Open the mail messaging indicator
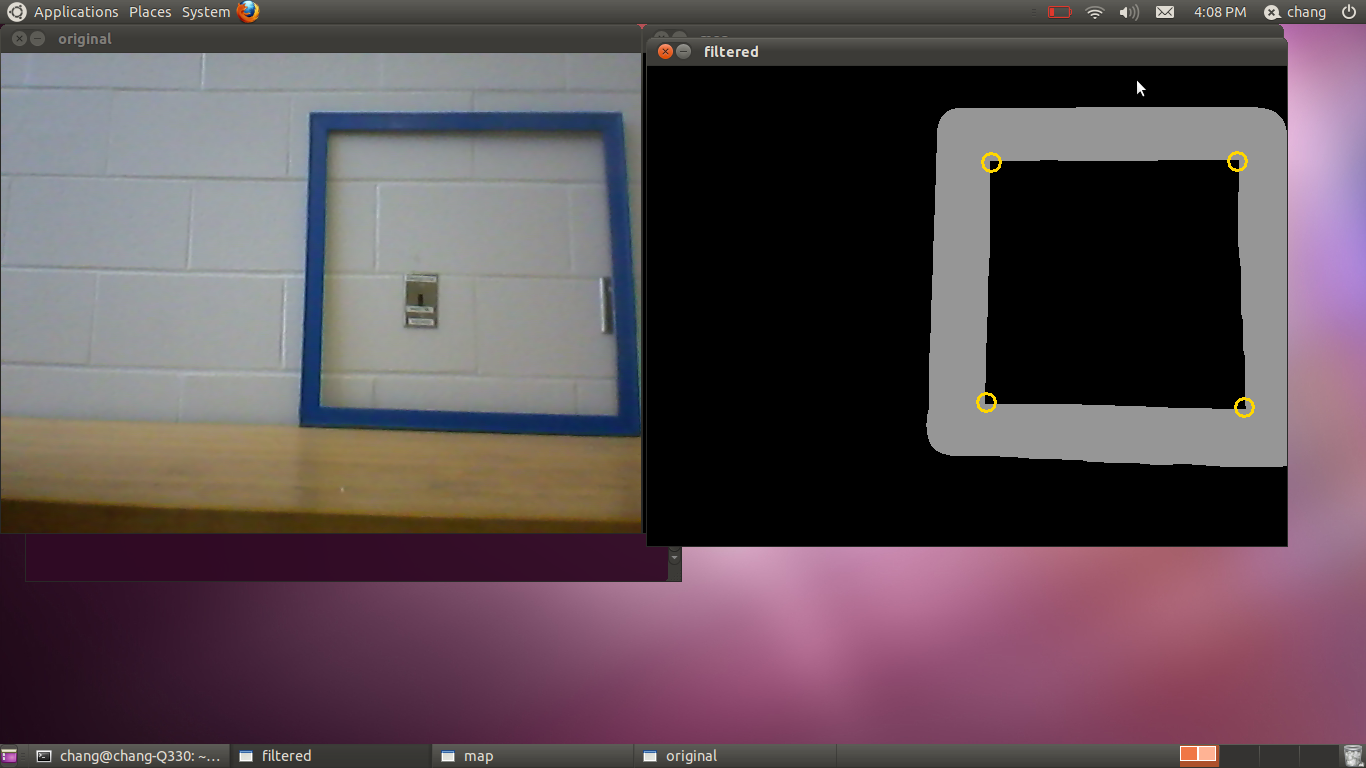This screenshot has width=1366, height=768. pyautogui.click(x=1165, y=12)
